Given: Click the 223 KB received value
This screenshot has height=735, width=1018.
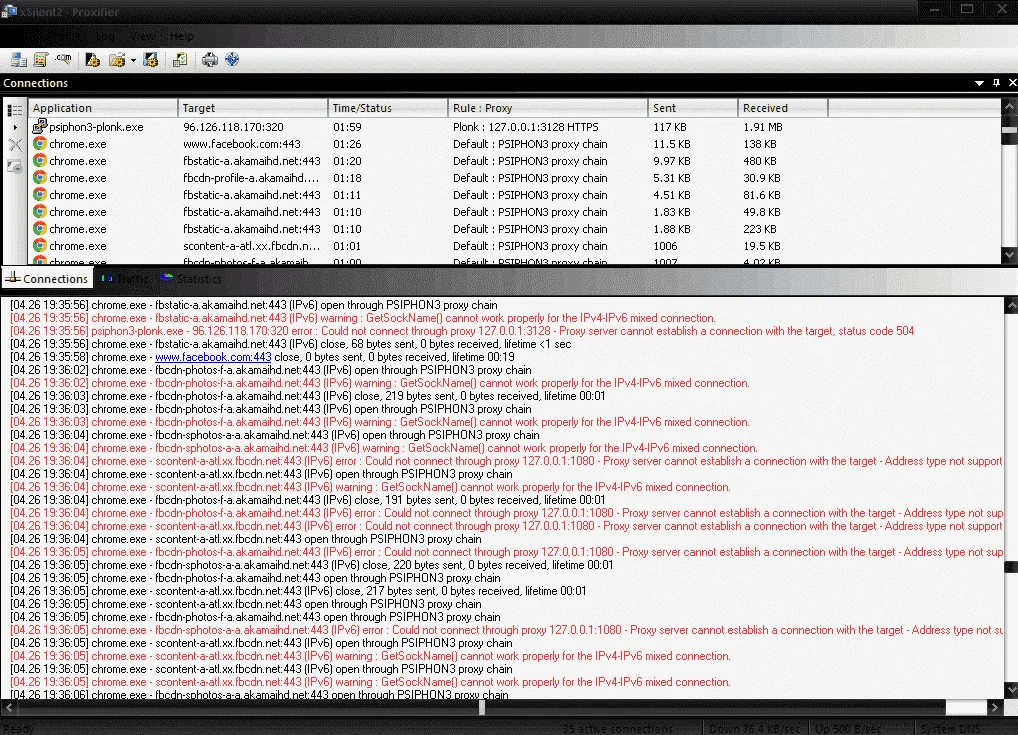Looking at the screenshot, I should click(x=760, y=229).
